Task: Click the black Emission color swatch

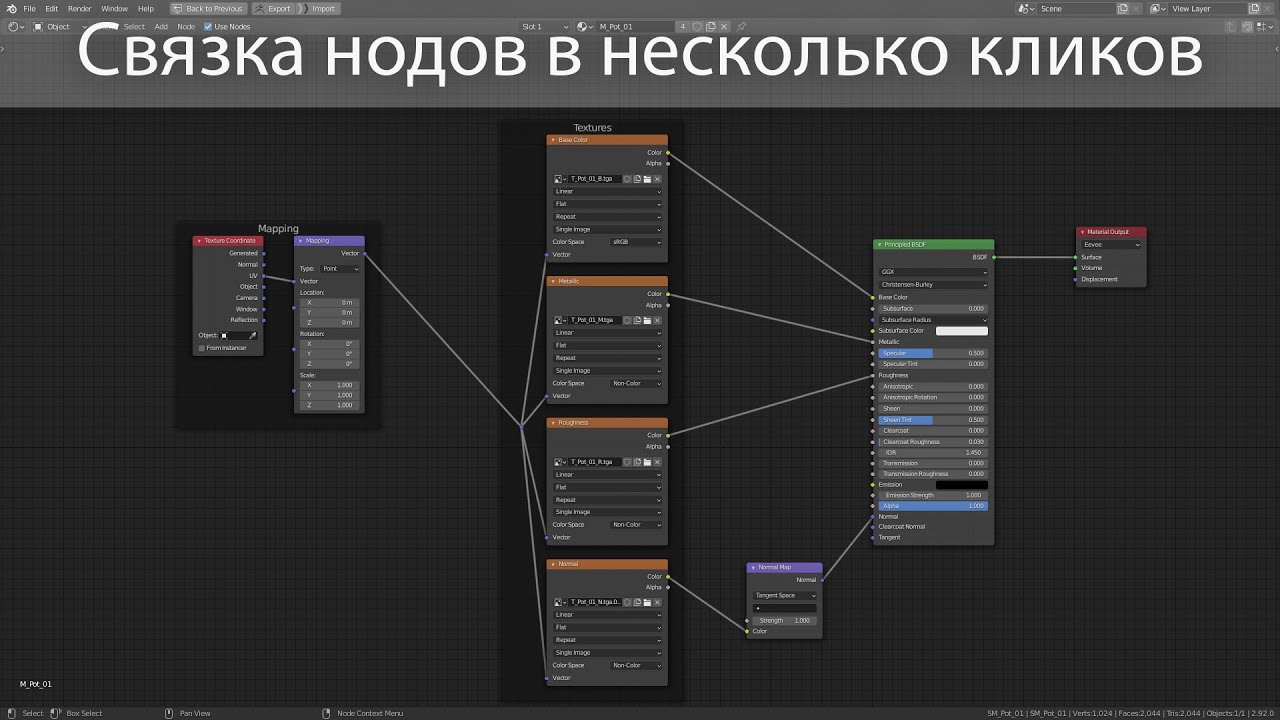Action: (961, 485)
